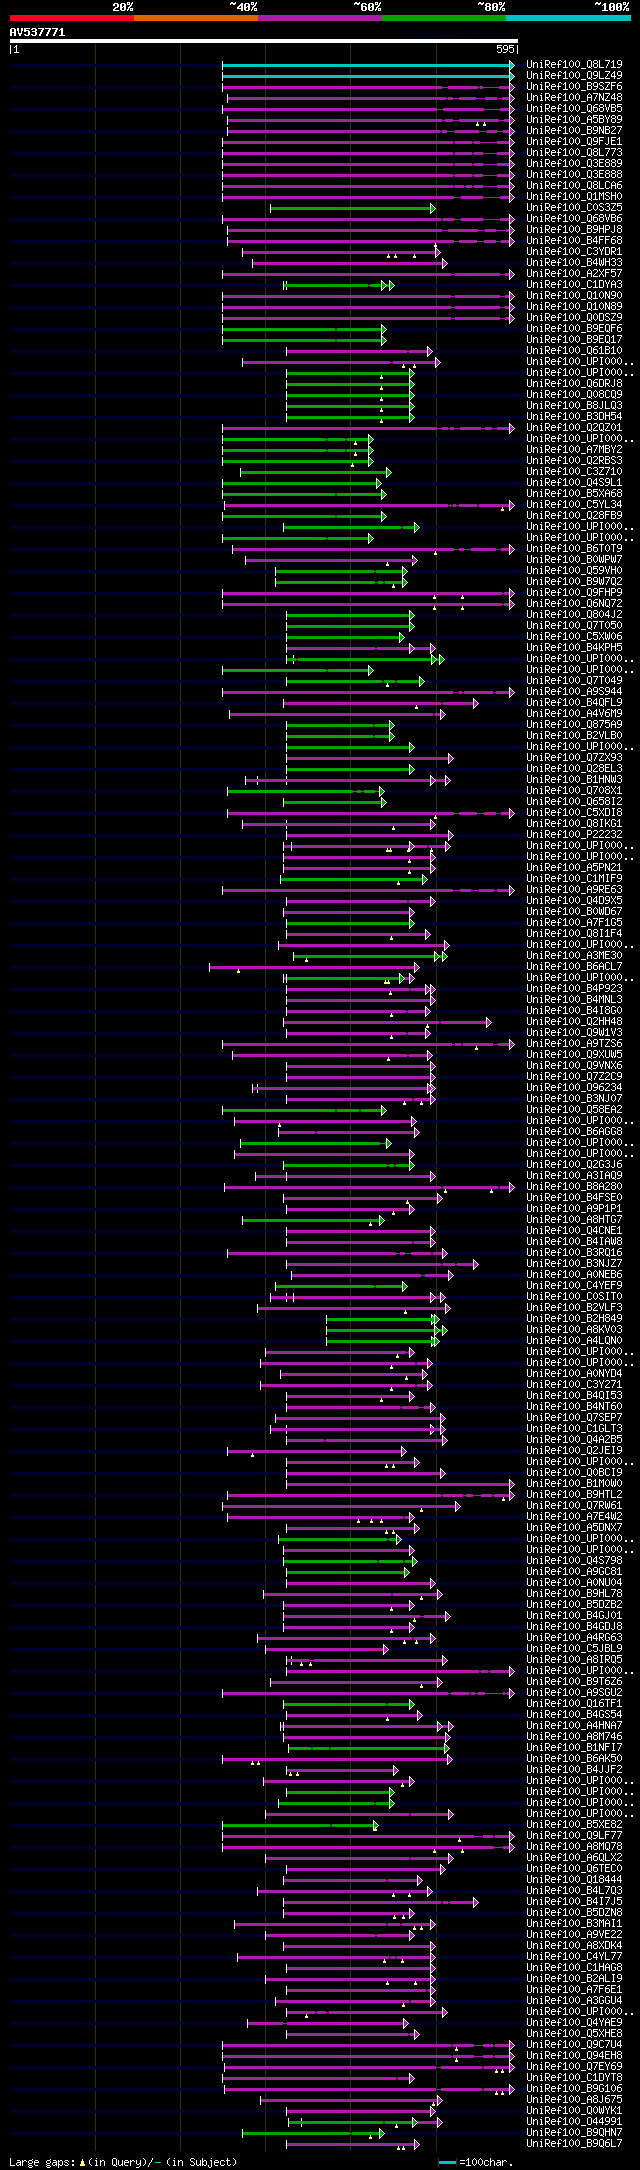Open hit UniRef100_Q68VB5
640x2170 pixels.
[574, 109]
